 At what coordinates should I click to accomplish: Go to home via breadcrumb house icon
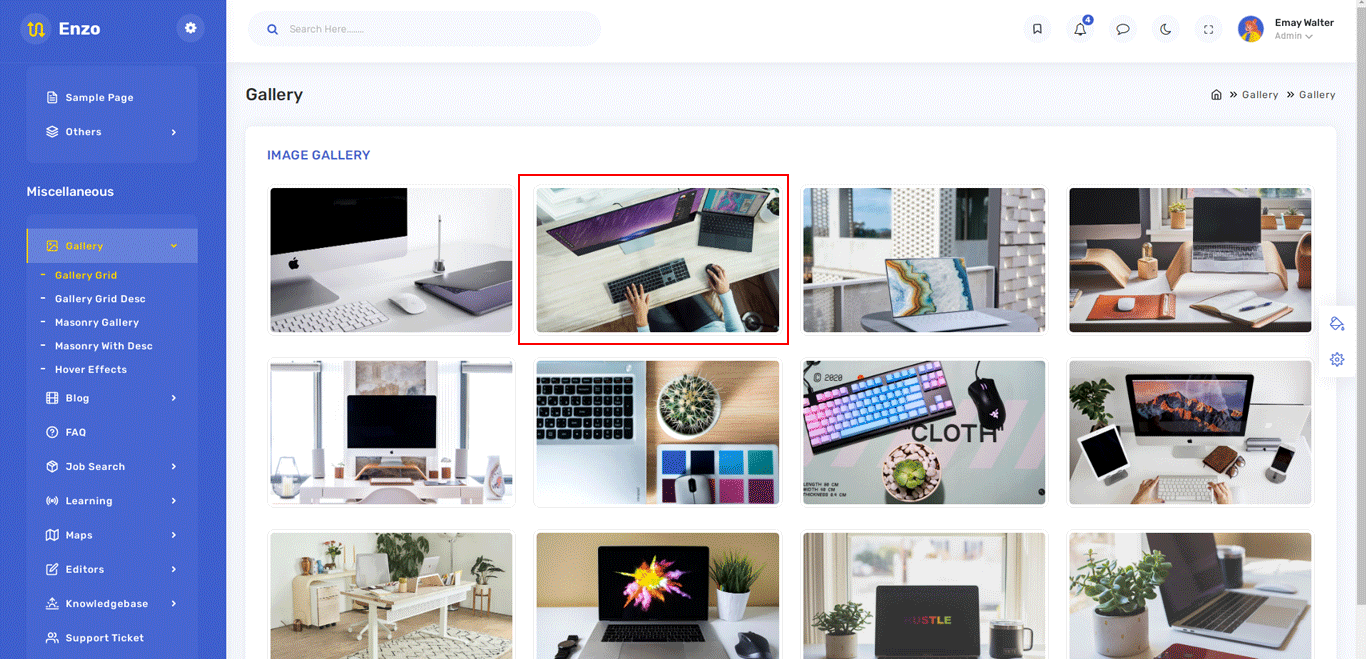pos(1216,95)
